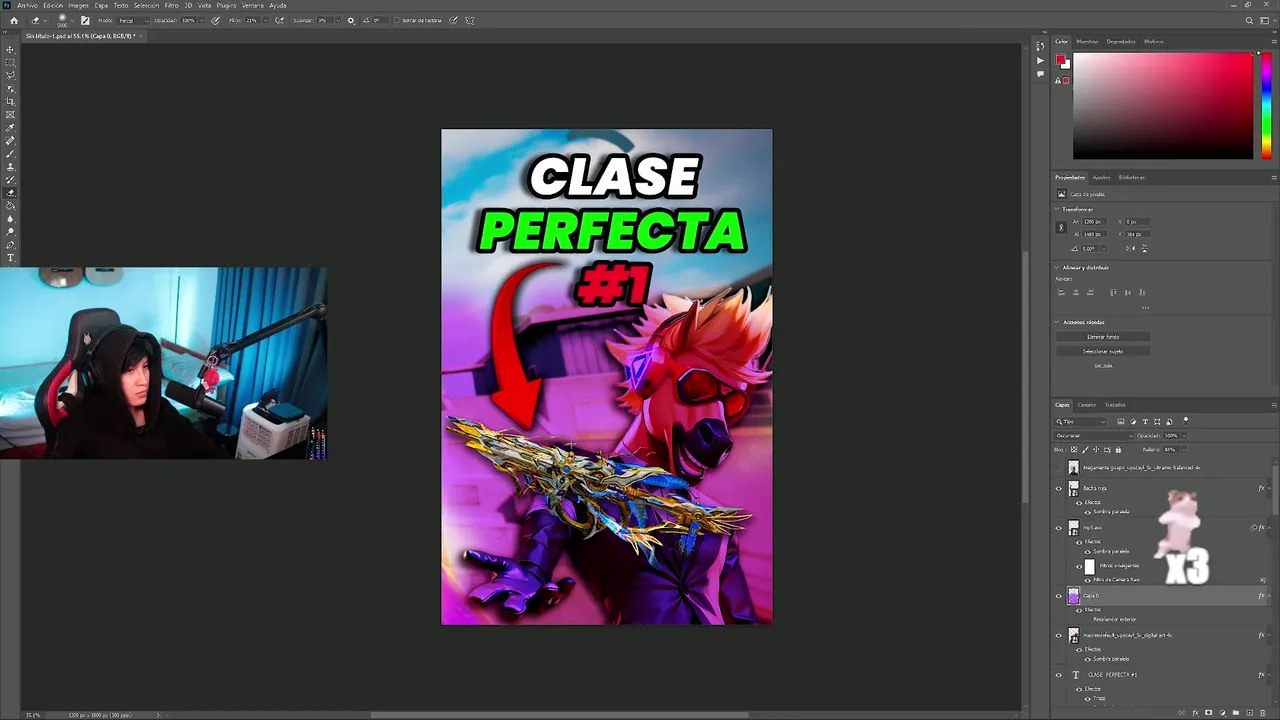Select the History Brush tool
The width and height of the screenshot is (1280, 720).
11,179
